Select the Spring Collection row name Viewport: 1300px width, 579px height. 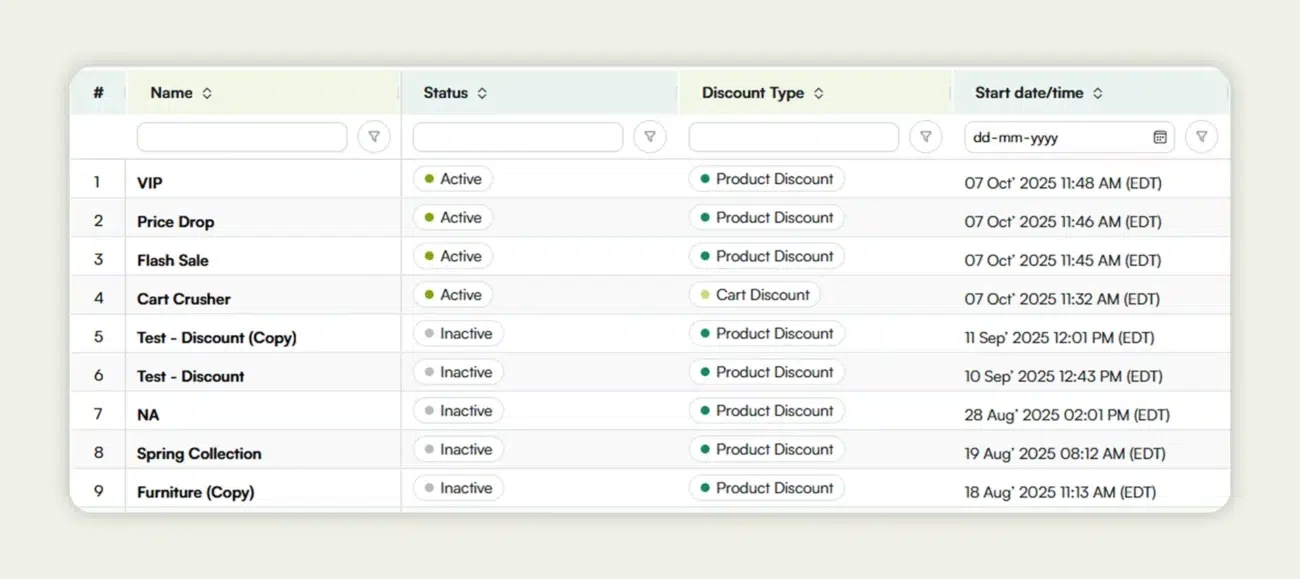tap(198, 453)
